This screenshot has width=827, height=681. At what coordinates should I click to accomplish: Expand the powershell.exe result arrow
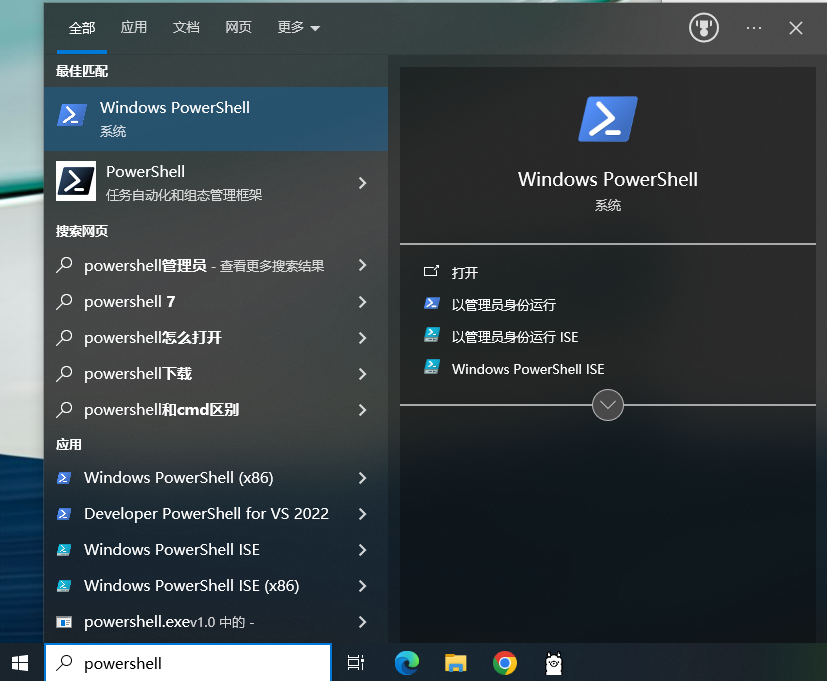(x=362, y=622)
